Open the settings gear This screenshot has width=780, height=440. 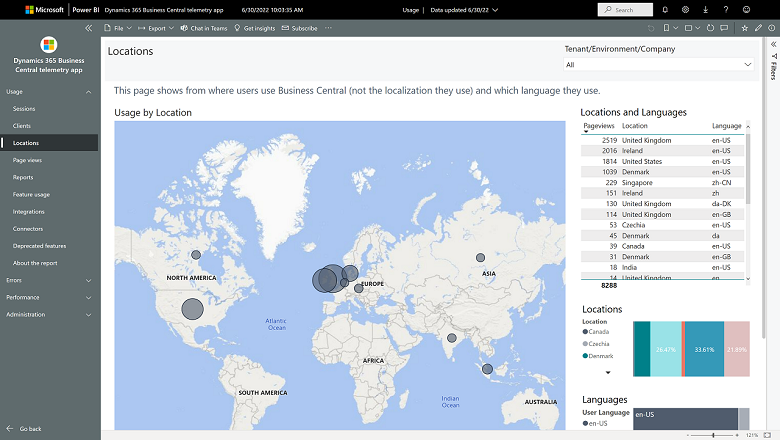[685, 9]
